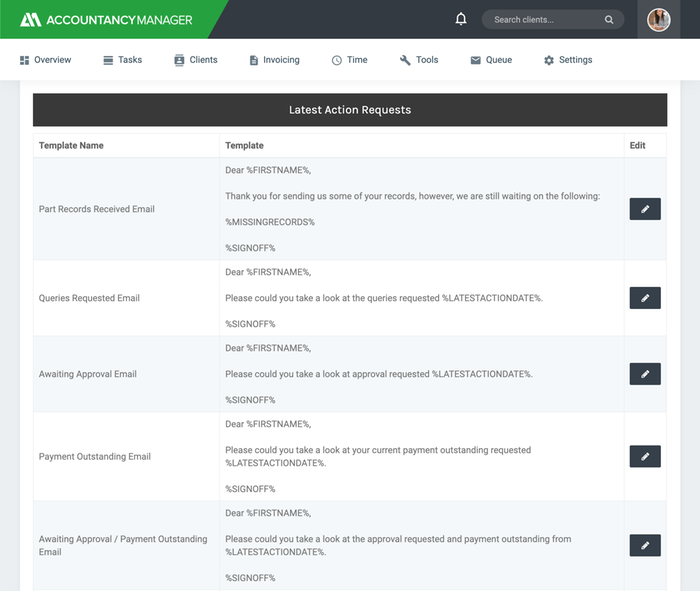Open the Time menu
Image resolution: width=700 pixels, height=591 pixels.
[349, 60]
